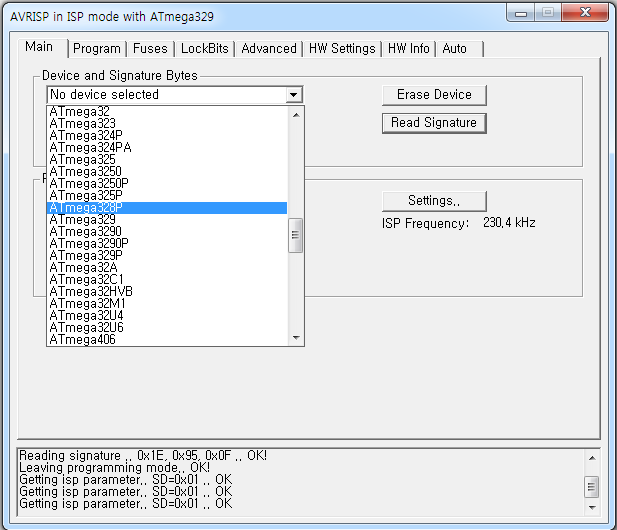Viewport: 617px width, 530px height.
Task: Switch to the Auto tab
Action: click(x=459, y=49)
